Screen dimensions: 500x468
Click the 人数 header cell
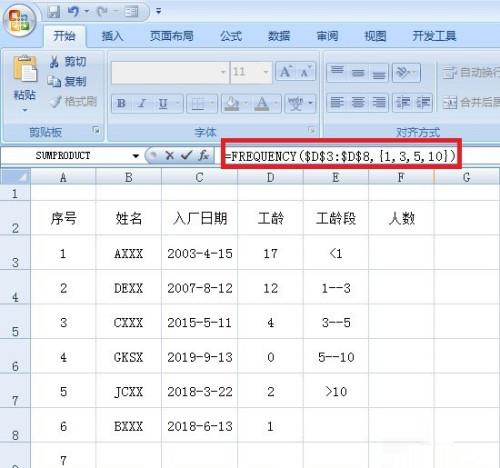point(402,218)
